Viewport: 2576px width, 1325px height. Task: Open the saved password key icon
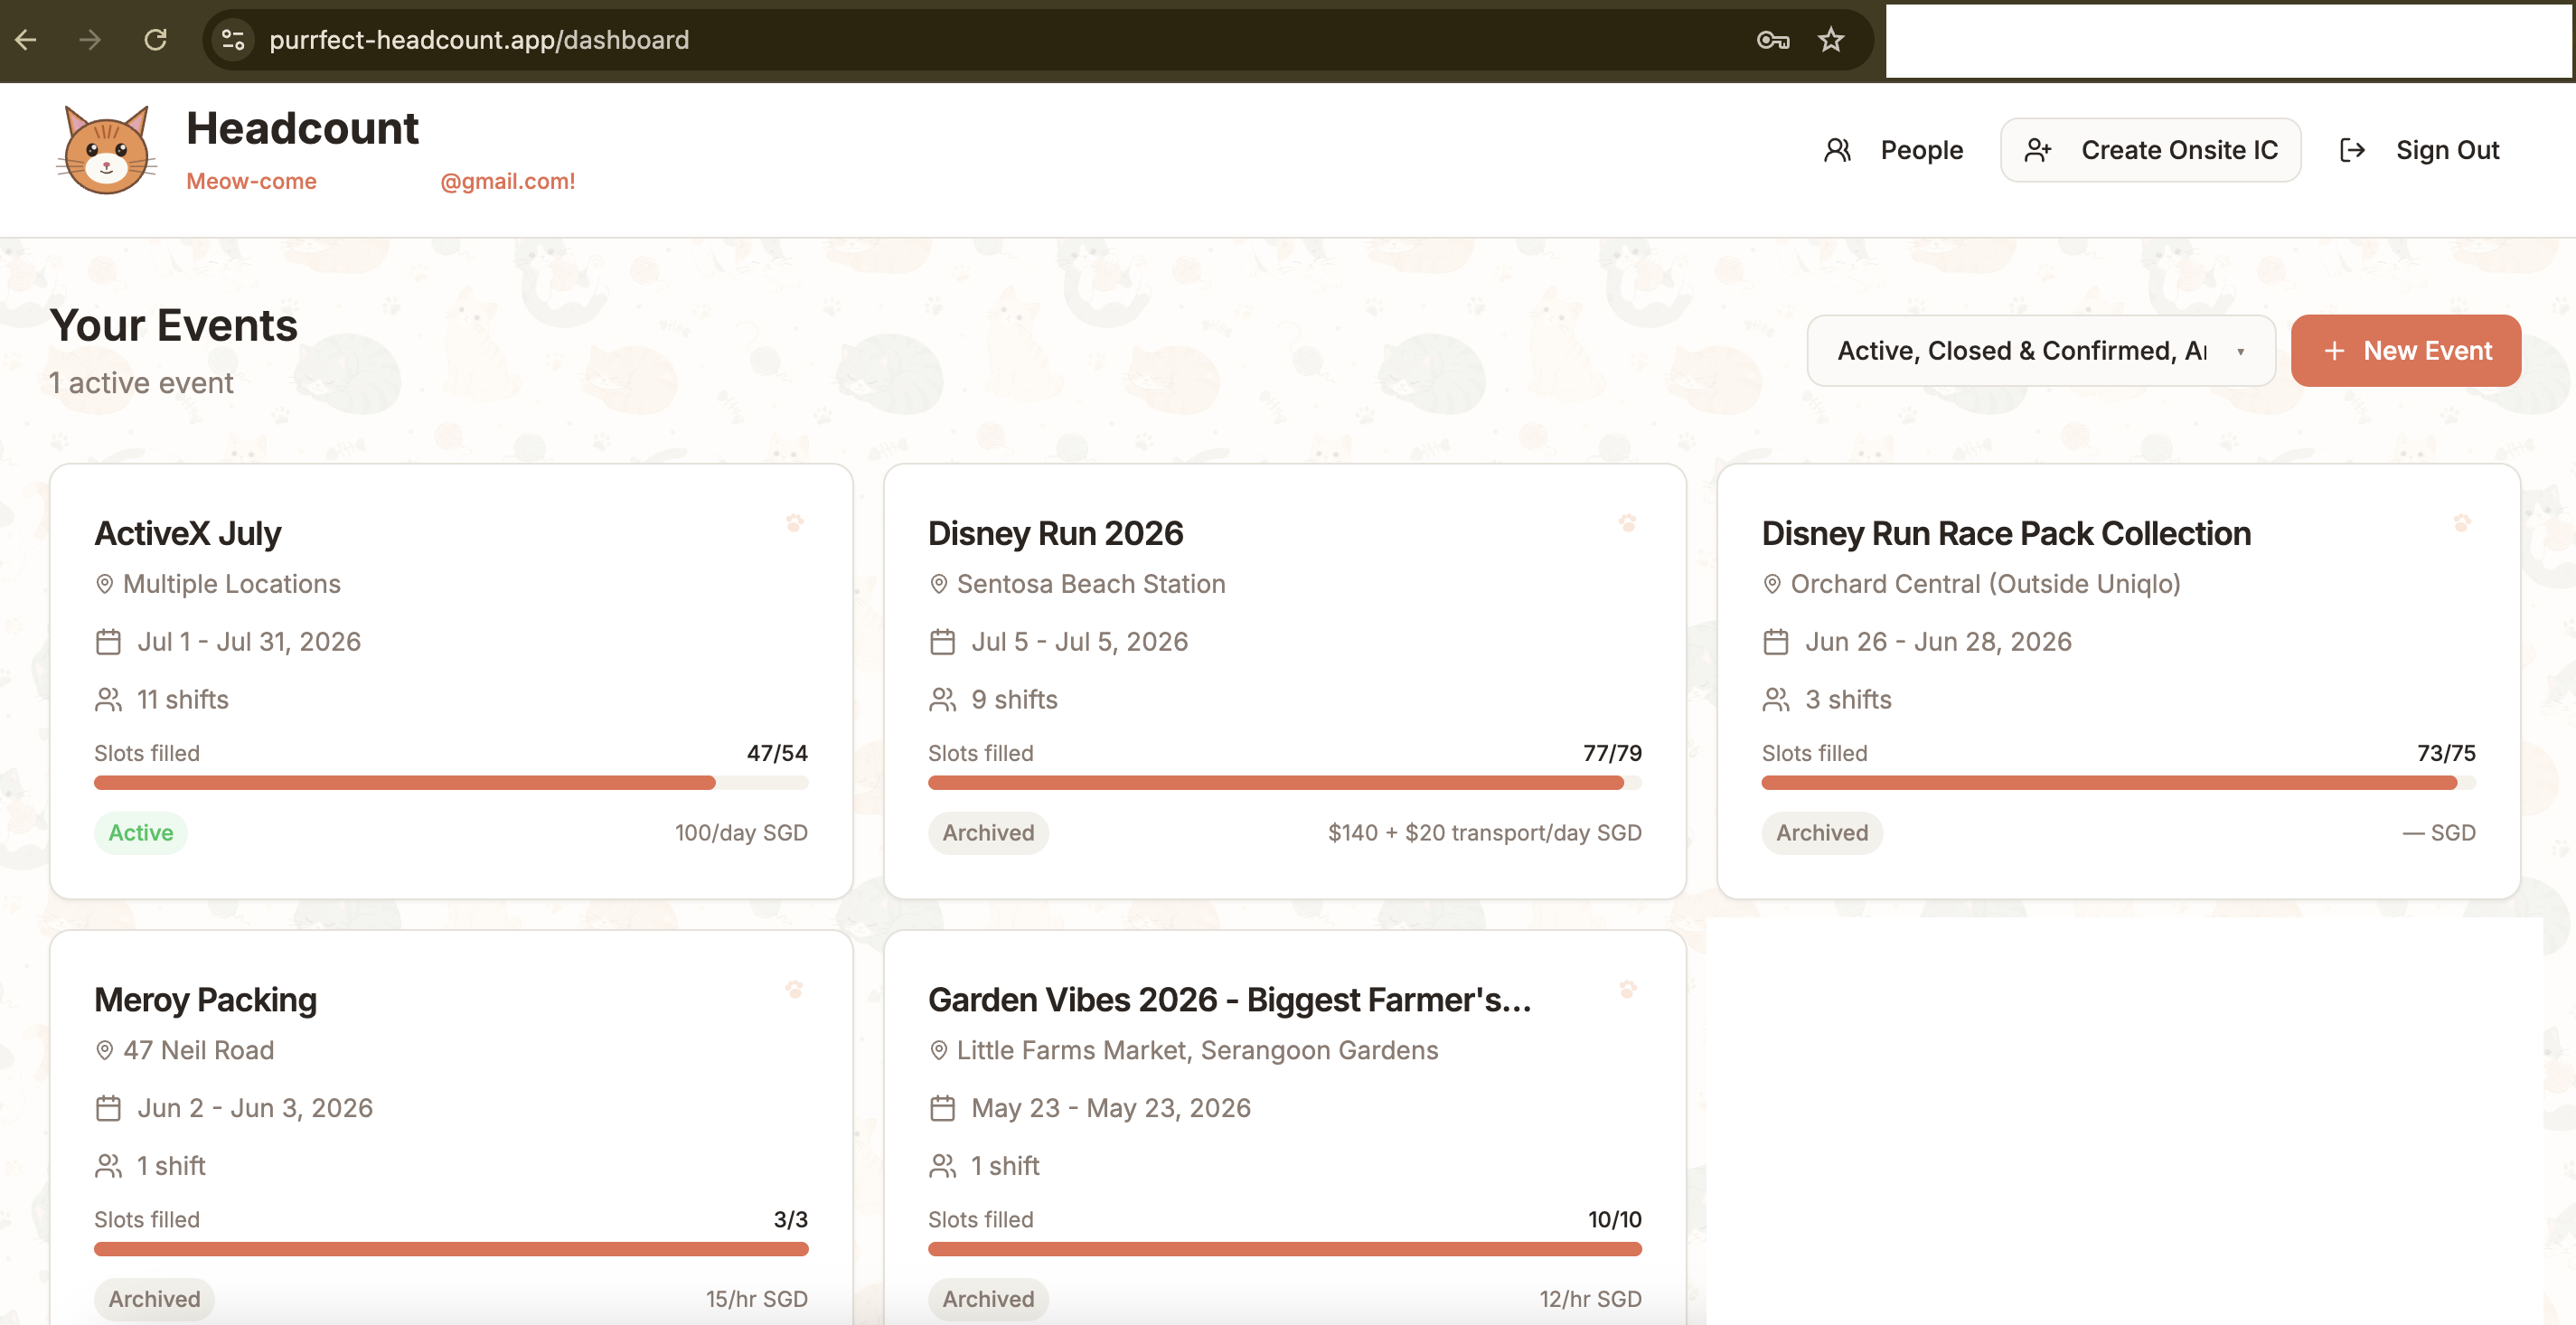(x=1772, y=40)
